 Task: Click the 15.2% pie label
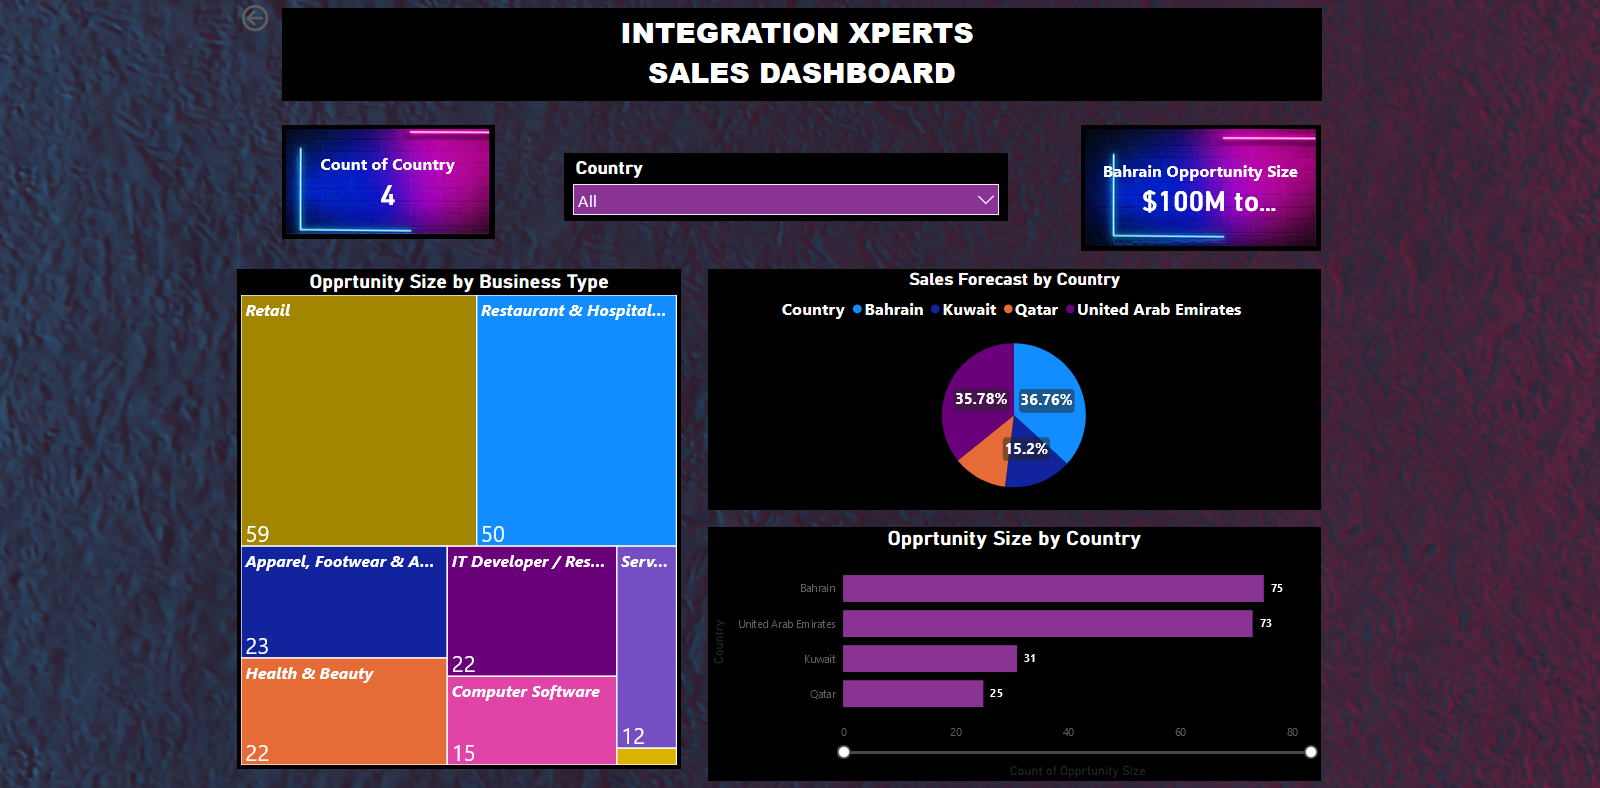pos(1026,449)
